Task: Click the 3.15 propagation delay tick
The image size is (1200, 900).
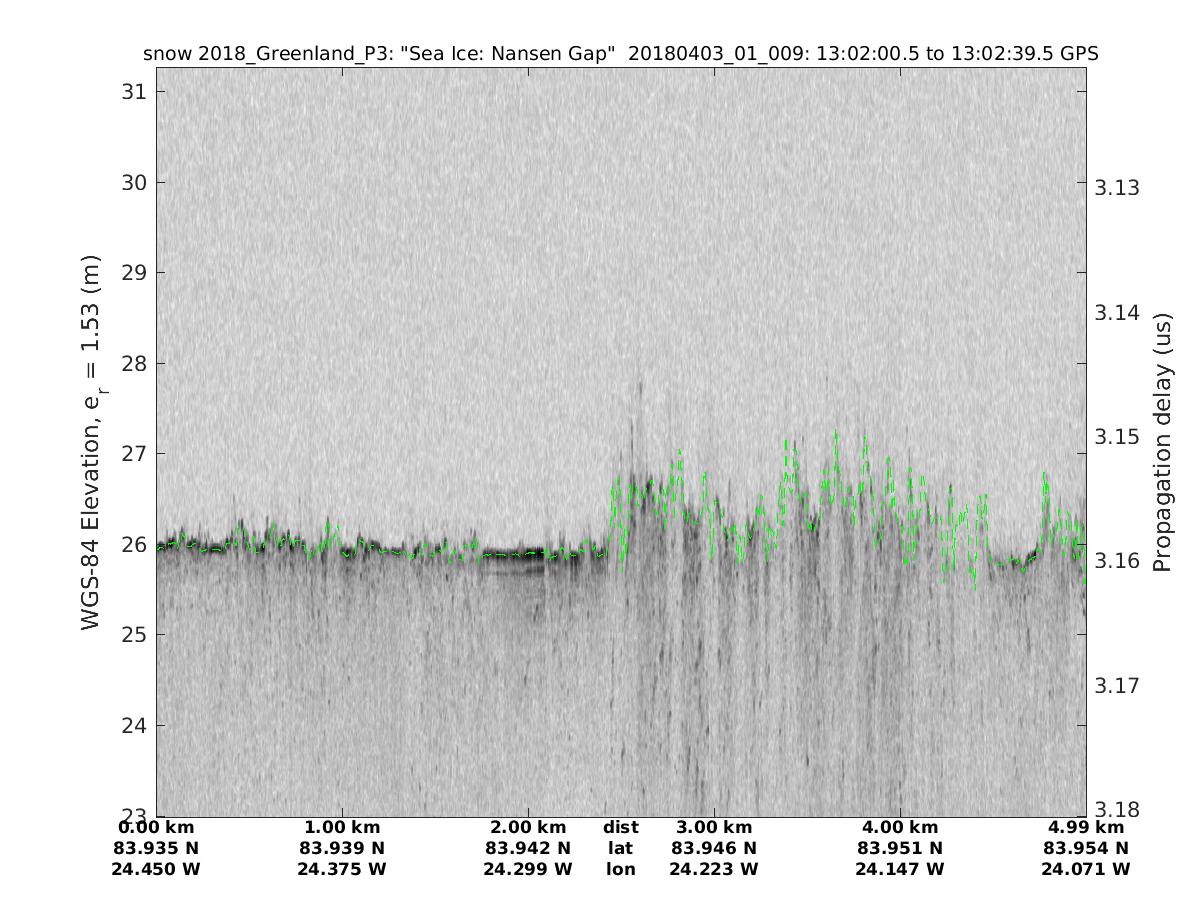Action: [x=1115, y=437]
